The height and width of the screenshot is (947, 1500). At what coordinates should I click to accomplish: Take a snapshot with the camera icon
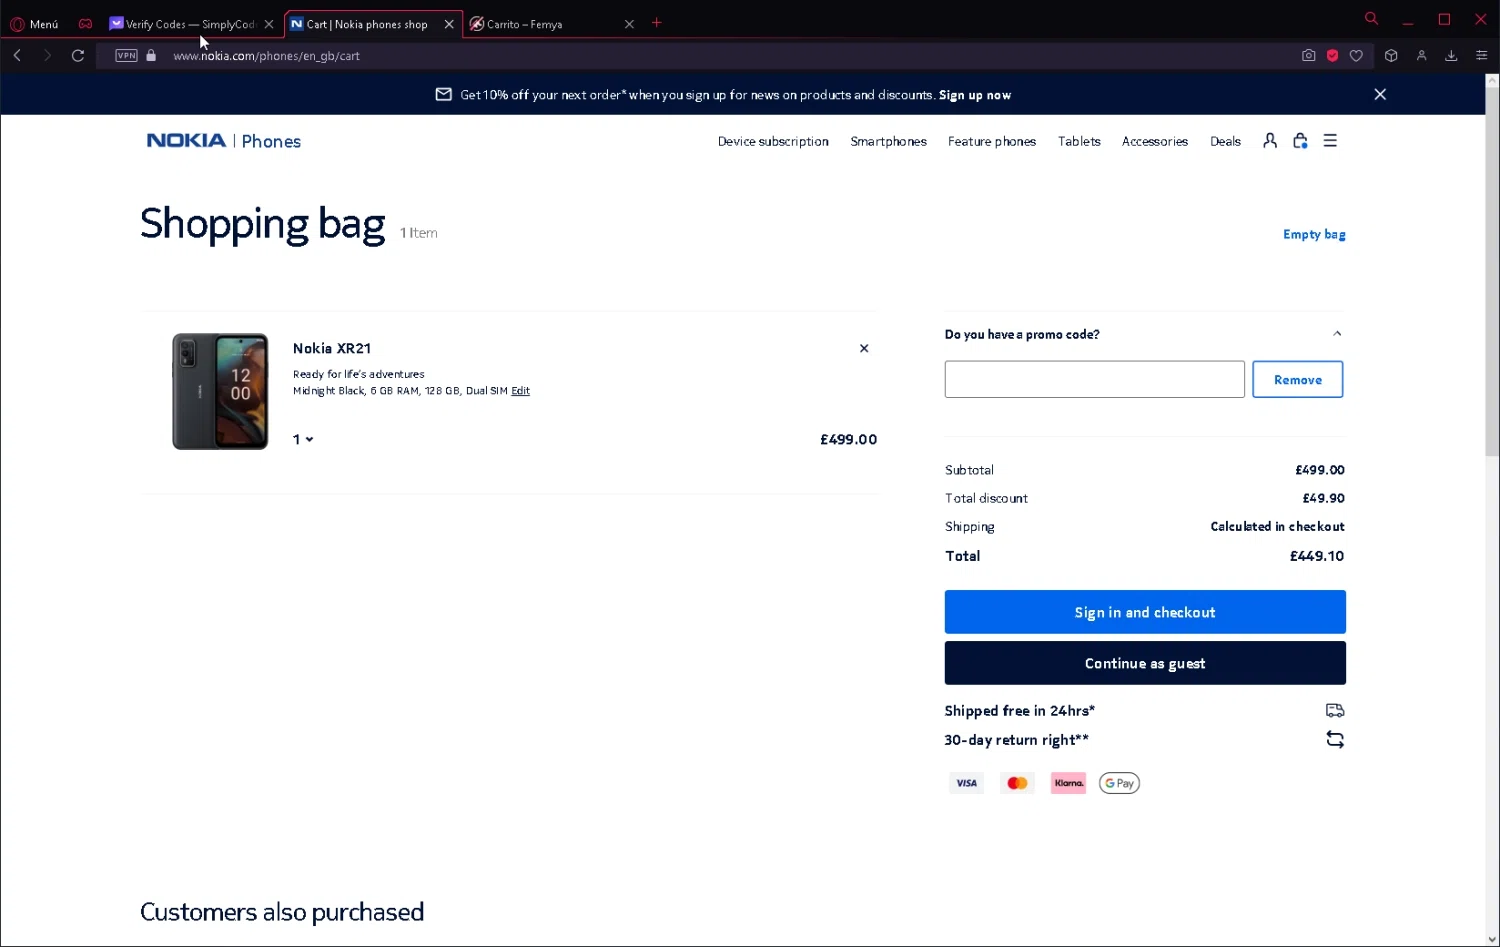coord(1308,56)
